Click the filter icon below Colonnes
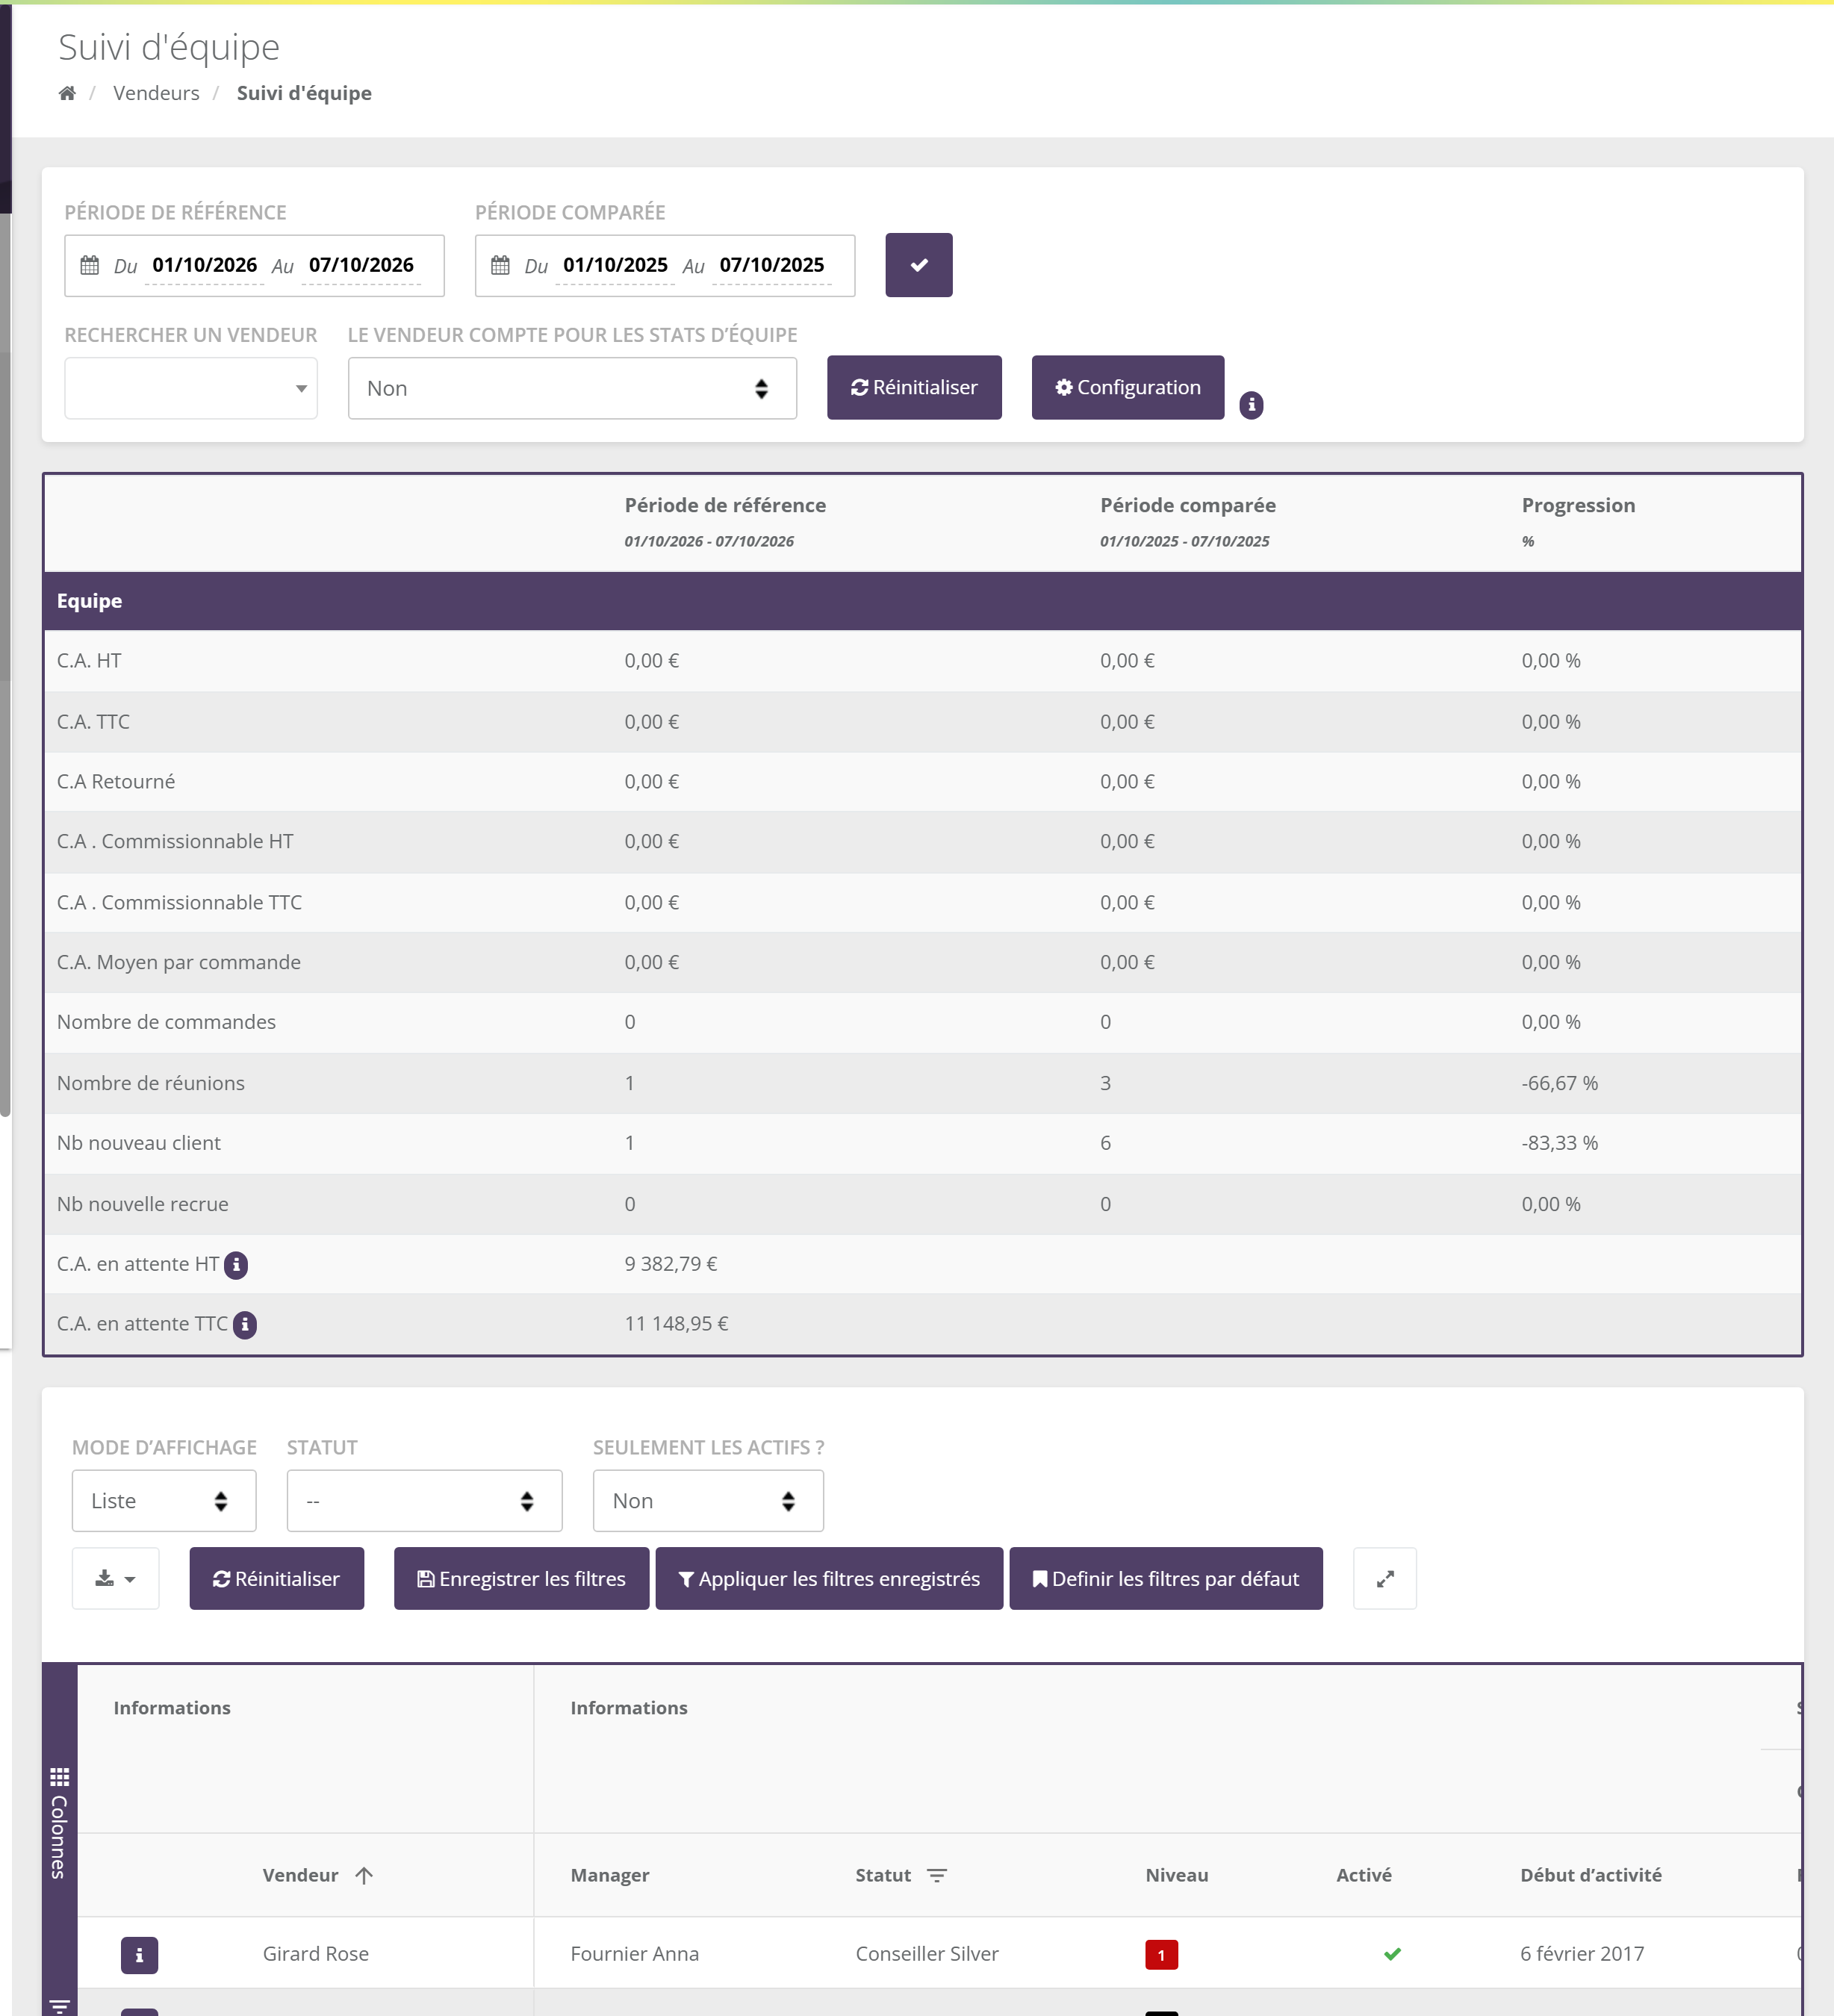 pos(60,2006)
